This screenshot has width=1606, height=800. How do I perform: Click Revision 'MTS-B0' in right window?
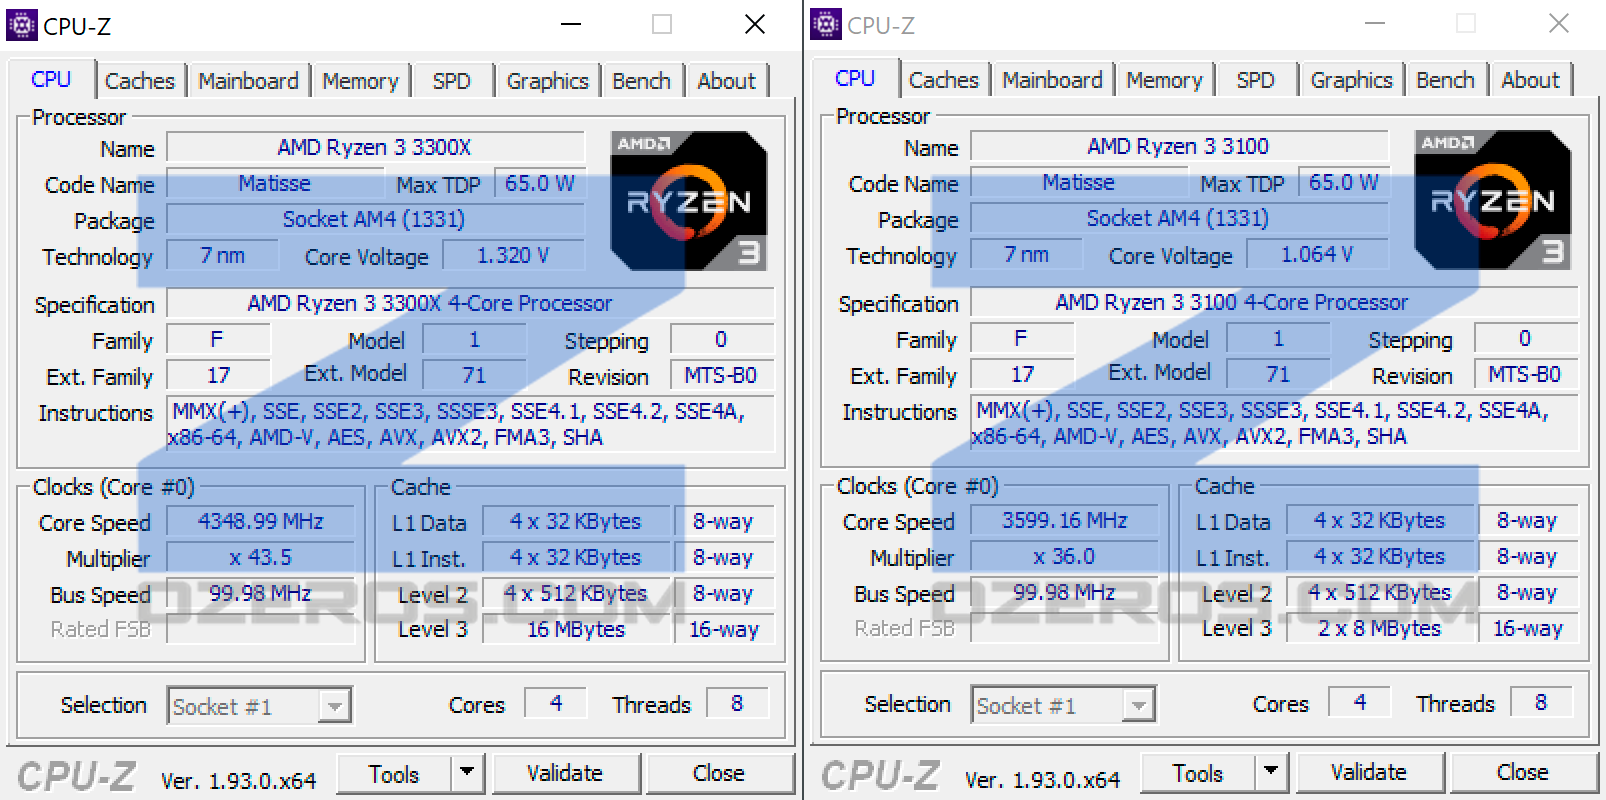1525,375
